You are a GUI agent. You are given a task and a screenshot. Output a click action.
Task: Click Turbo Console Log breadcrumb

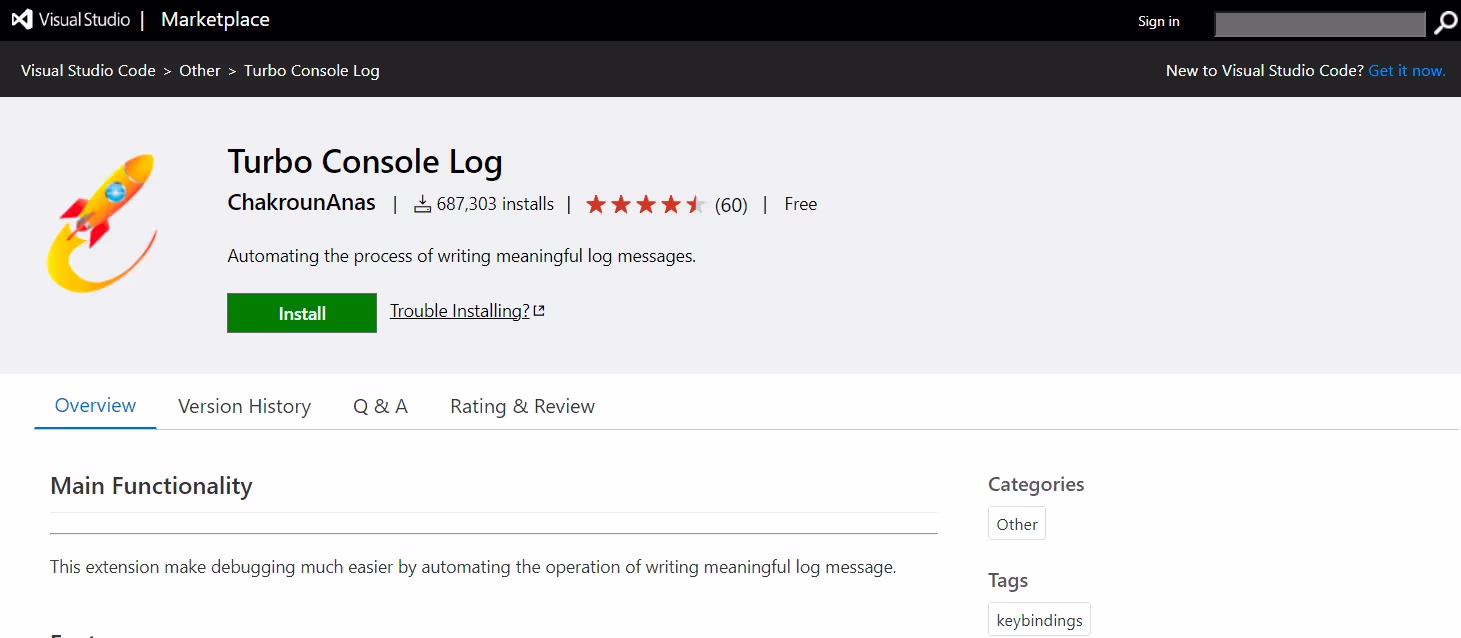(x=312, y=70)
